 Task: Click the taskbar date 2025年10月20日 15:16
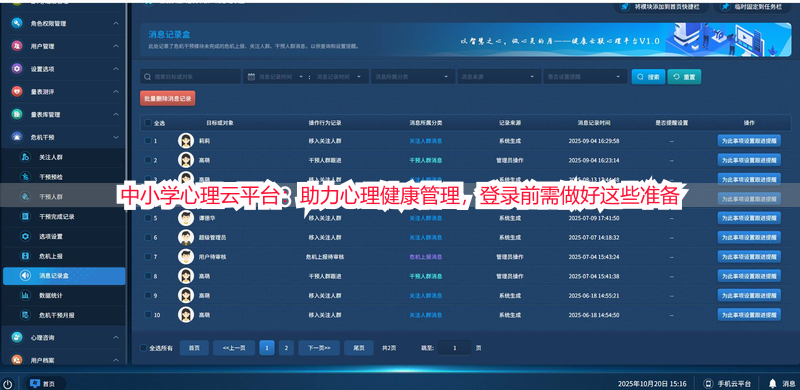tap(652, 384)
